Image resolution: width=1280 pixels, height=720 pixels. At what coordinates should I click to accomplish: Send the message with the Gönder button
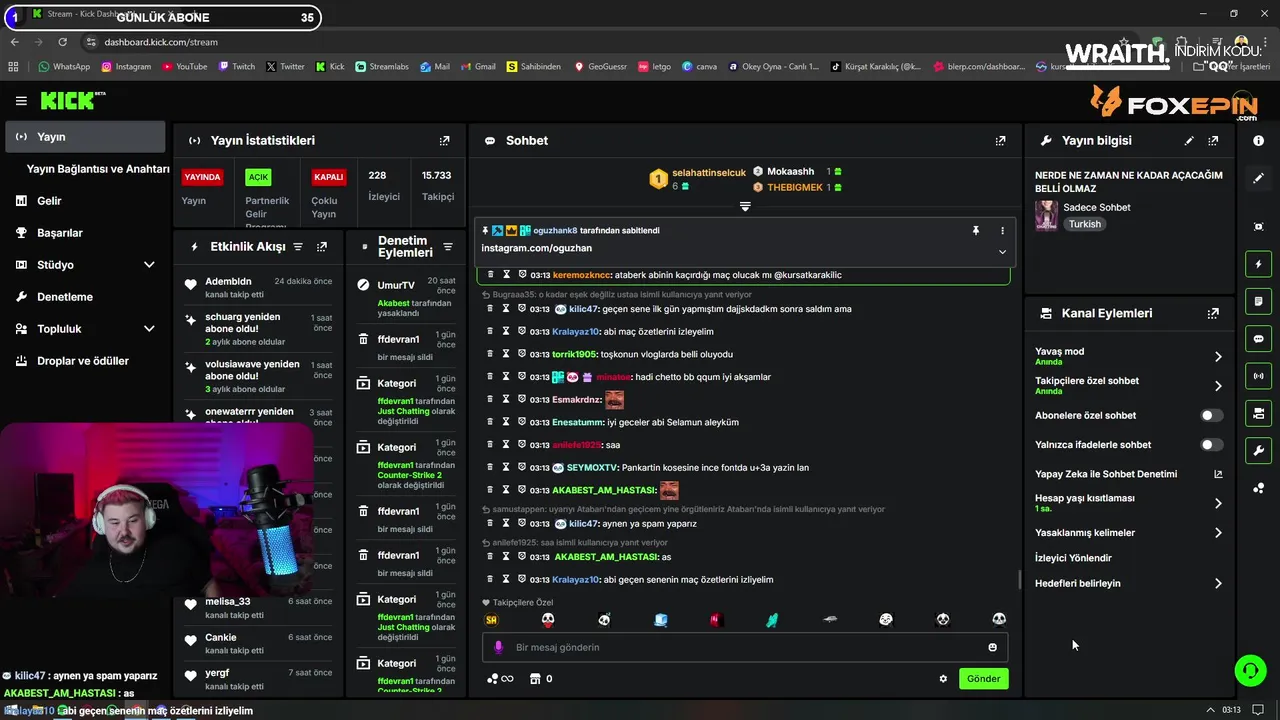[x=983, y=678]
